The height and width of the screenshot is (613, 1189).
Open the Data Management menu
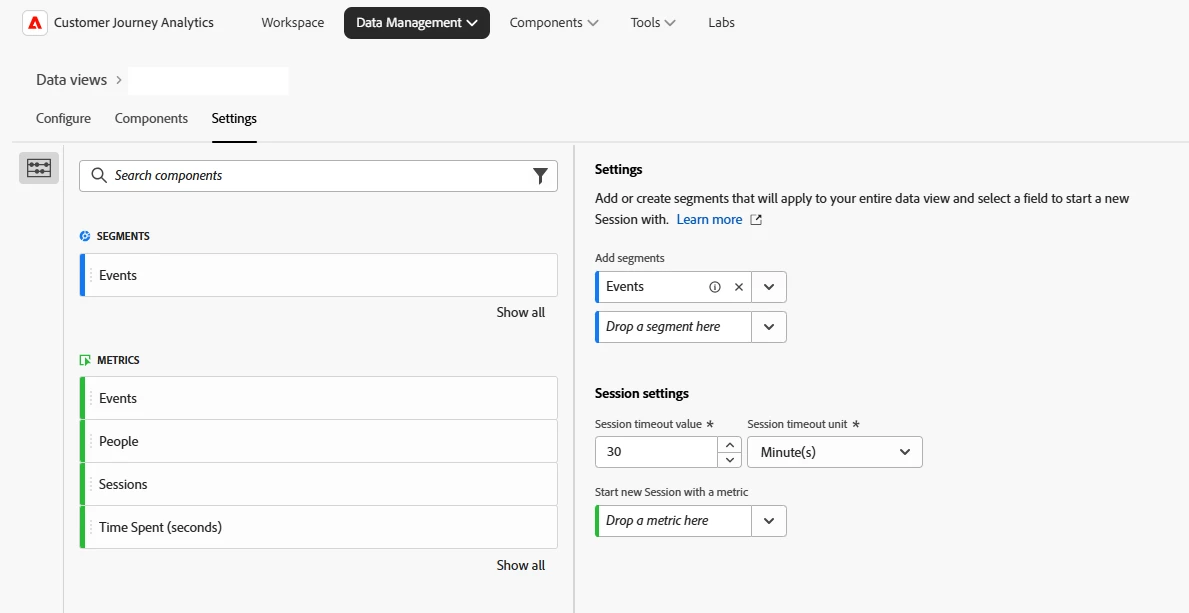(x=416, y=23)
